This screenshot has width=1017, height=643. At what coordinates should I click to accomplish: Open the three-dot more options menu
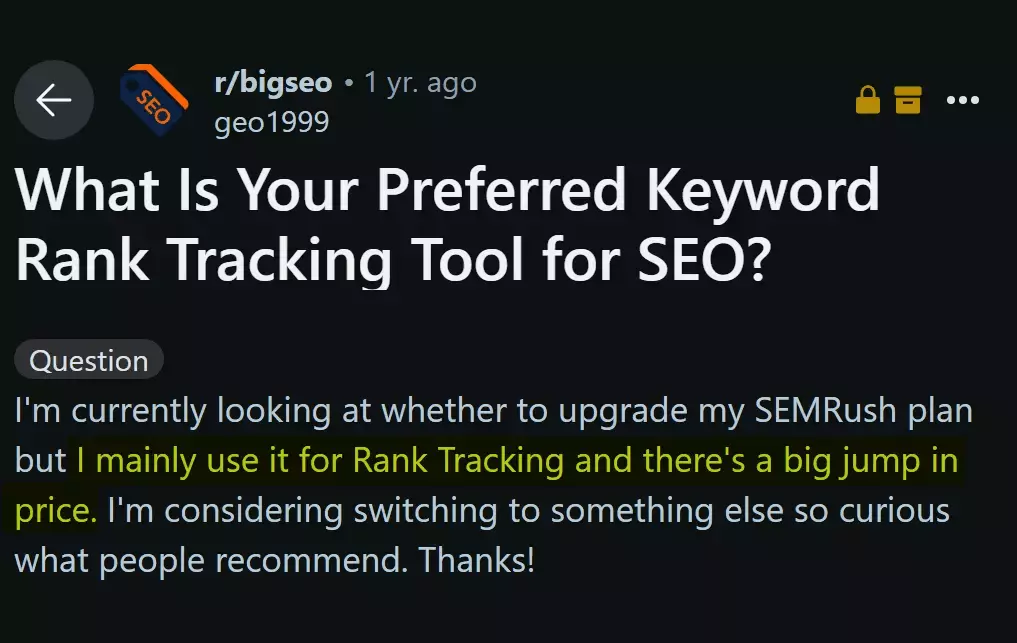pyautogui.click(x=963, y=100)
